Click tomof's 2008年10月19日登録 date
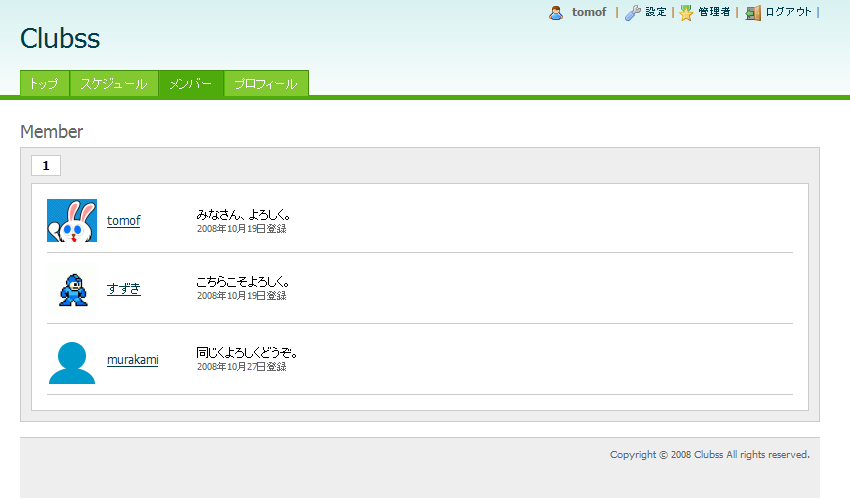The image size is (850, 499). (241, 229)
